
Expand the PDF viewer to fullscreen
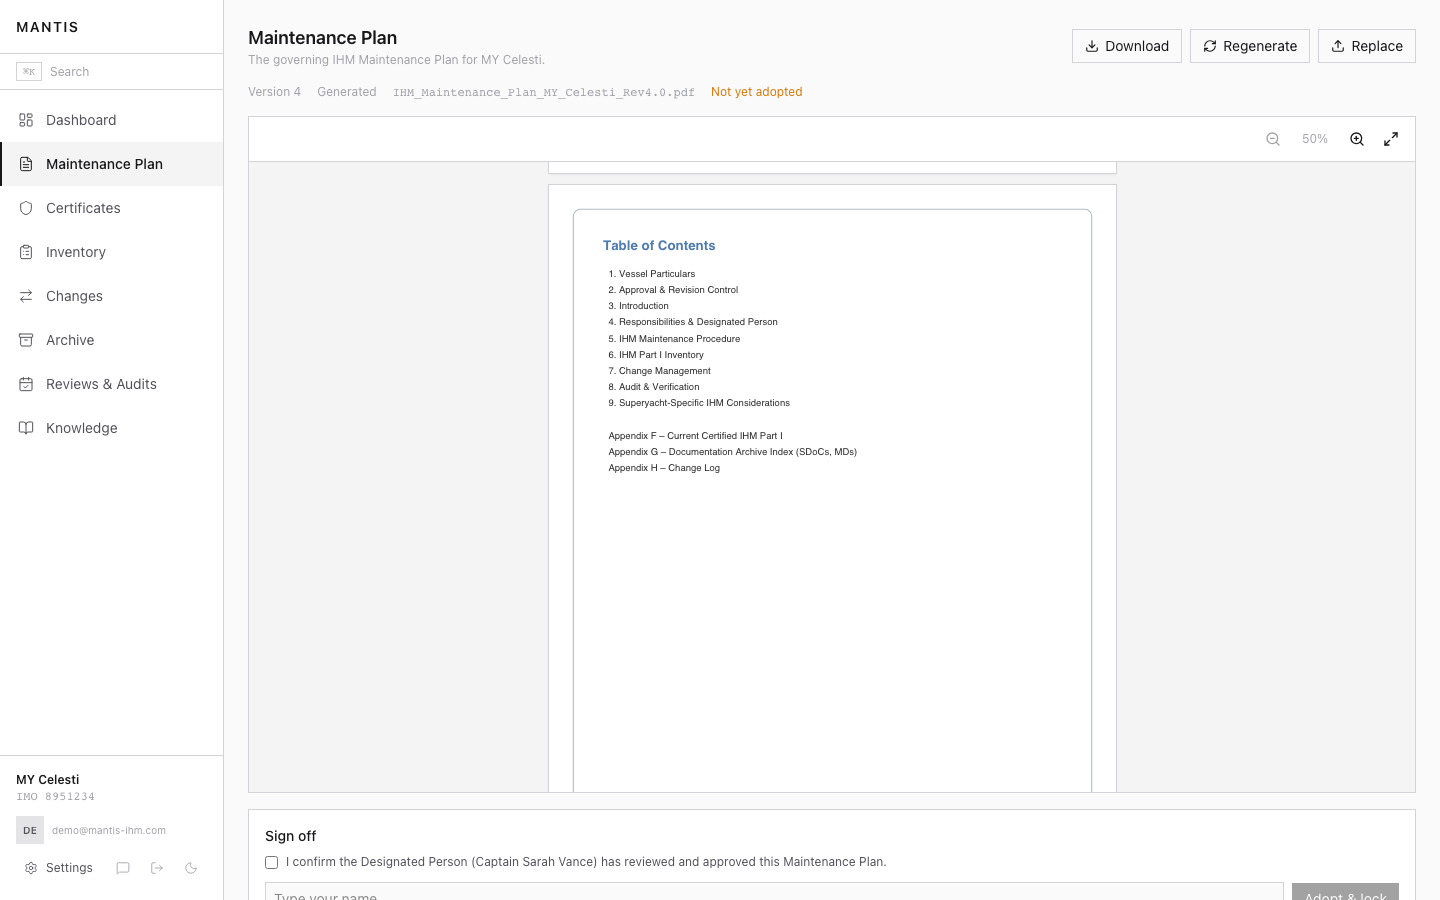pos(1391,139)
